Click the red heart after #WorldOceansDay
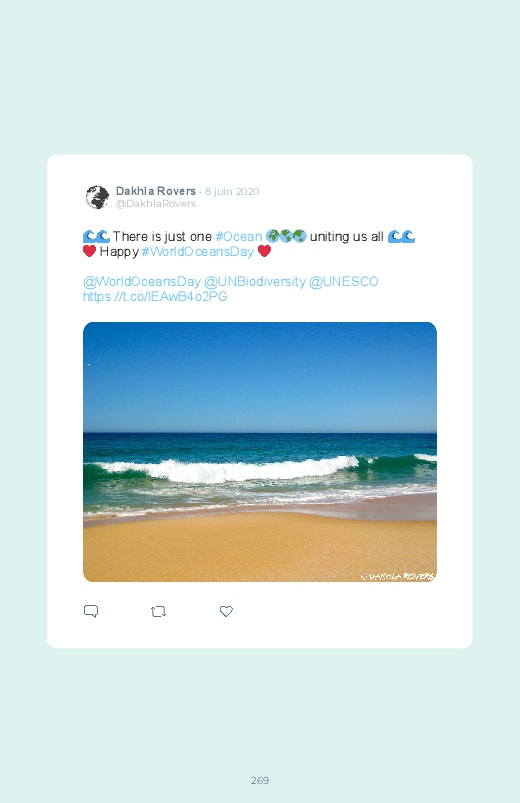This screenshot has height=803, width=520. click(264, 251)
